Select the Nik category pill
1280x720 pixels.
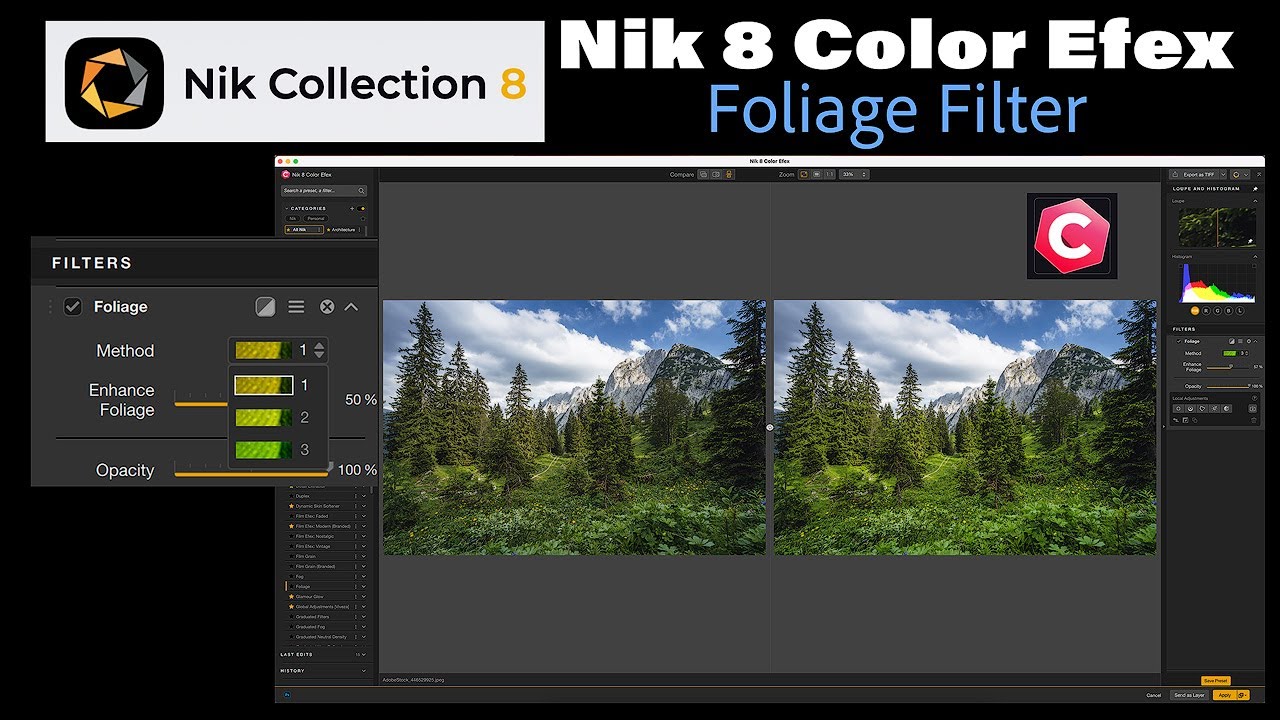point(292,218)
